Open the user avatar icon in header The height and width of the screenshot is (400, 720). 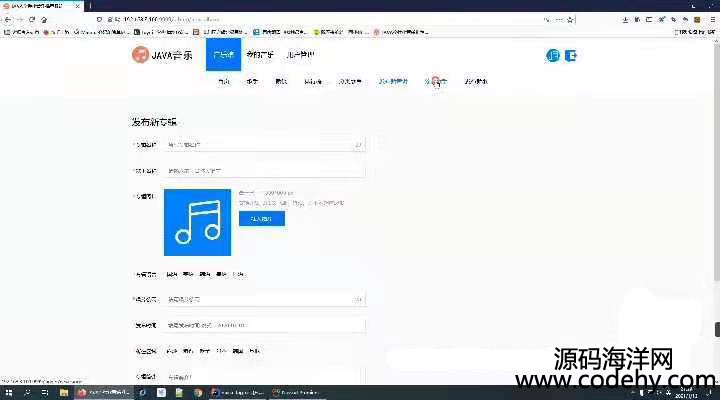click(553, 56)
